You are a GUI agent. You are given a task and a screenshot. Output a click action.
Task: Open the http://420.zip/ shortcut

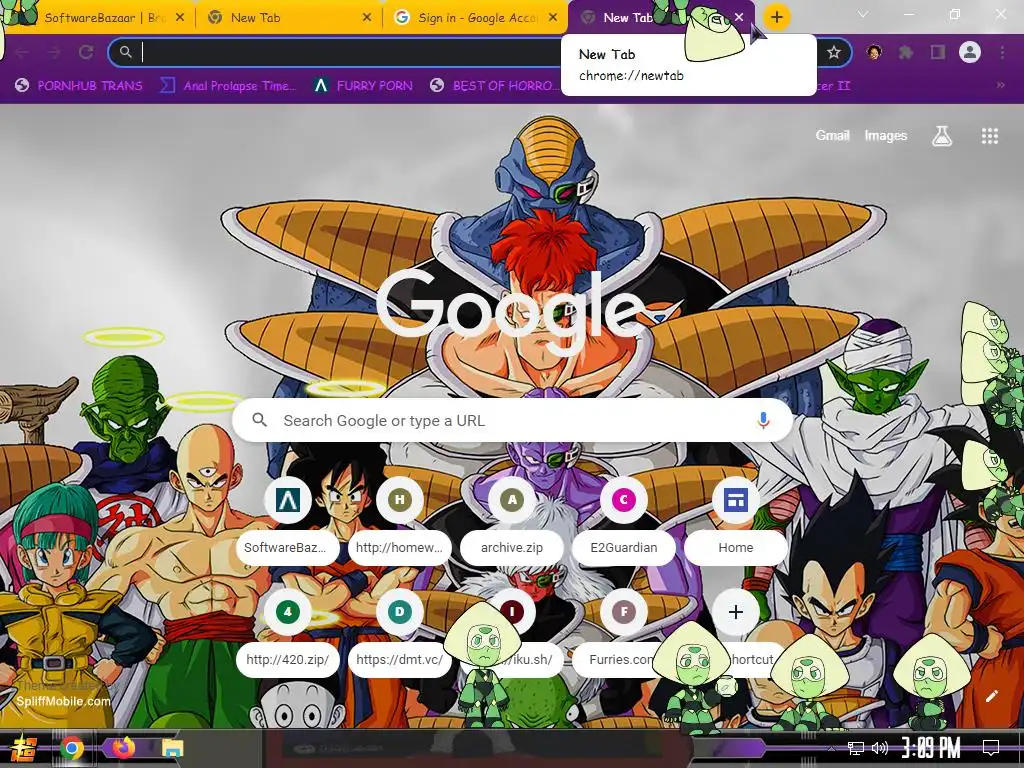[288, 635]
